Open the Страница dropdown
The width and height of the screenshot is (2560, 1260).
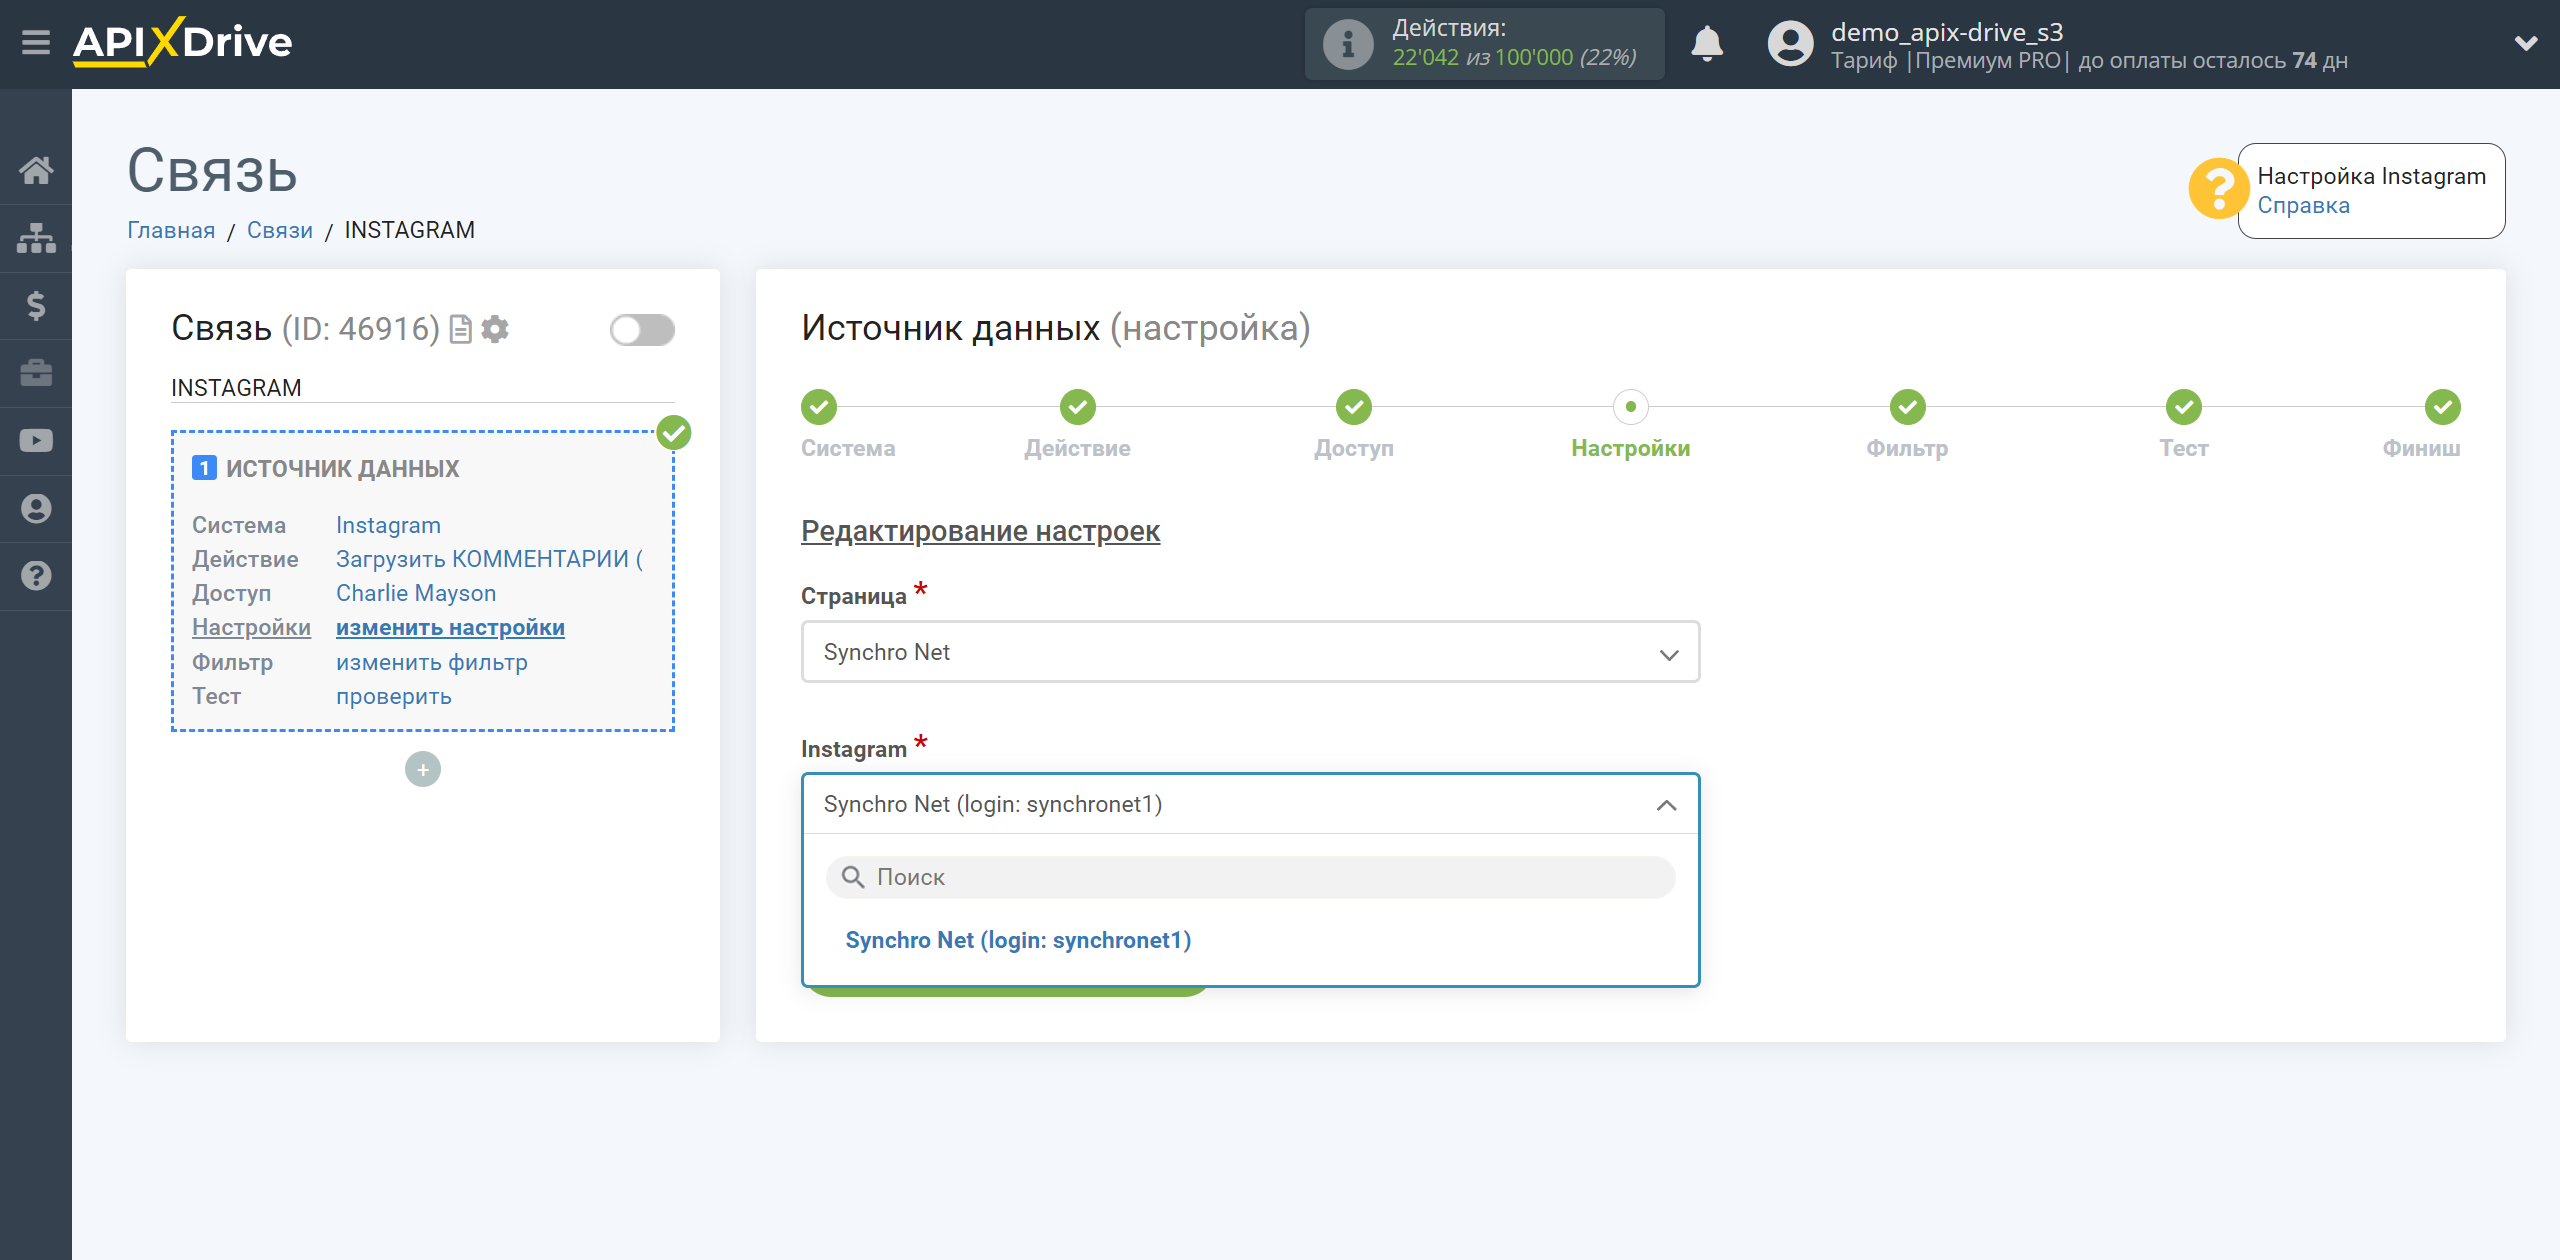(1250, 652)
